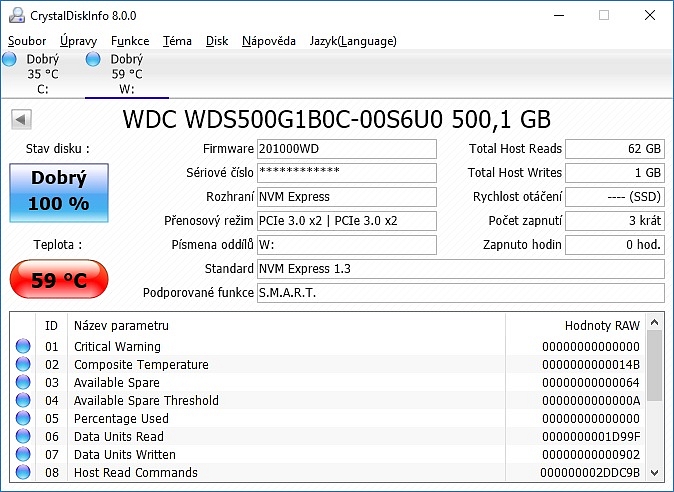The image size is (674, 492).
Task: Open the Jazyk(Language) menu
Action: click(353, 41)
